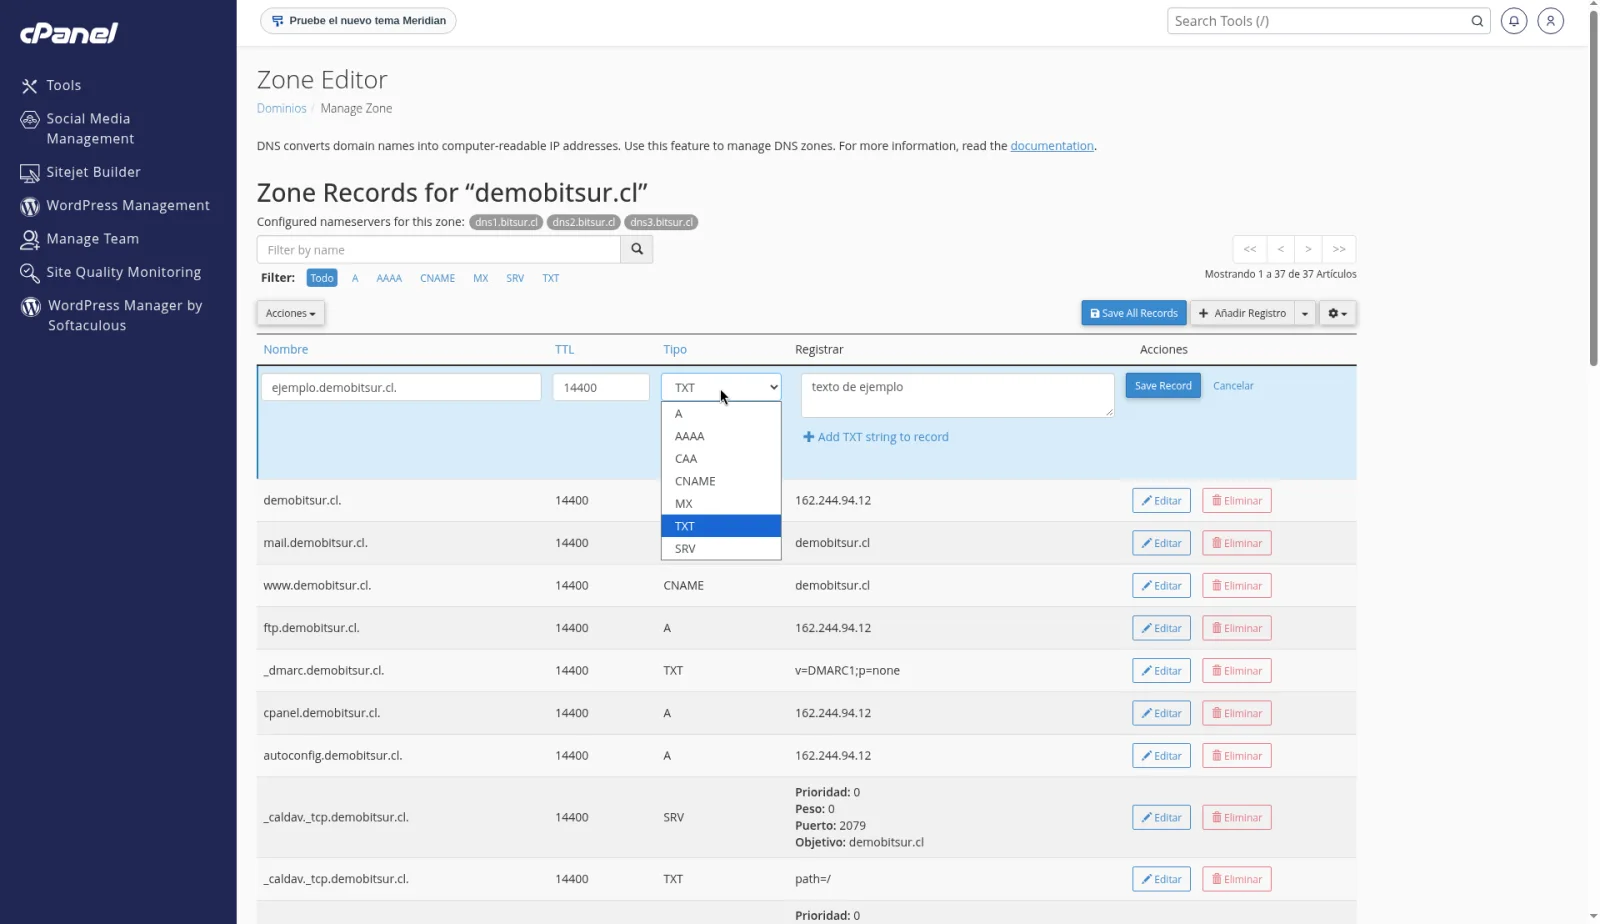Expand the arrow next to Añadir Registro

(1305, 313)
